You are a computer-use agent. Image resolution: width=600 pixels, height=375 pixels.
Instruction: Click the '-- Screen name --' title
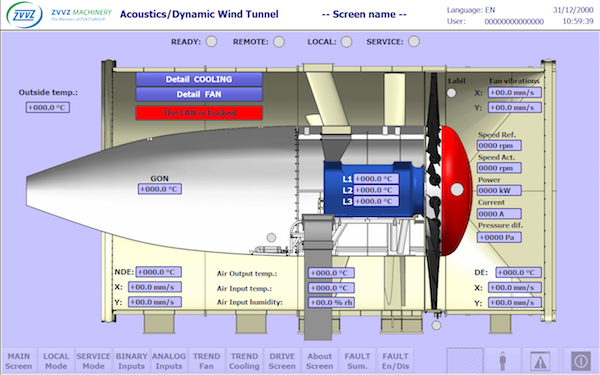[364, 15]
